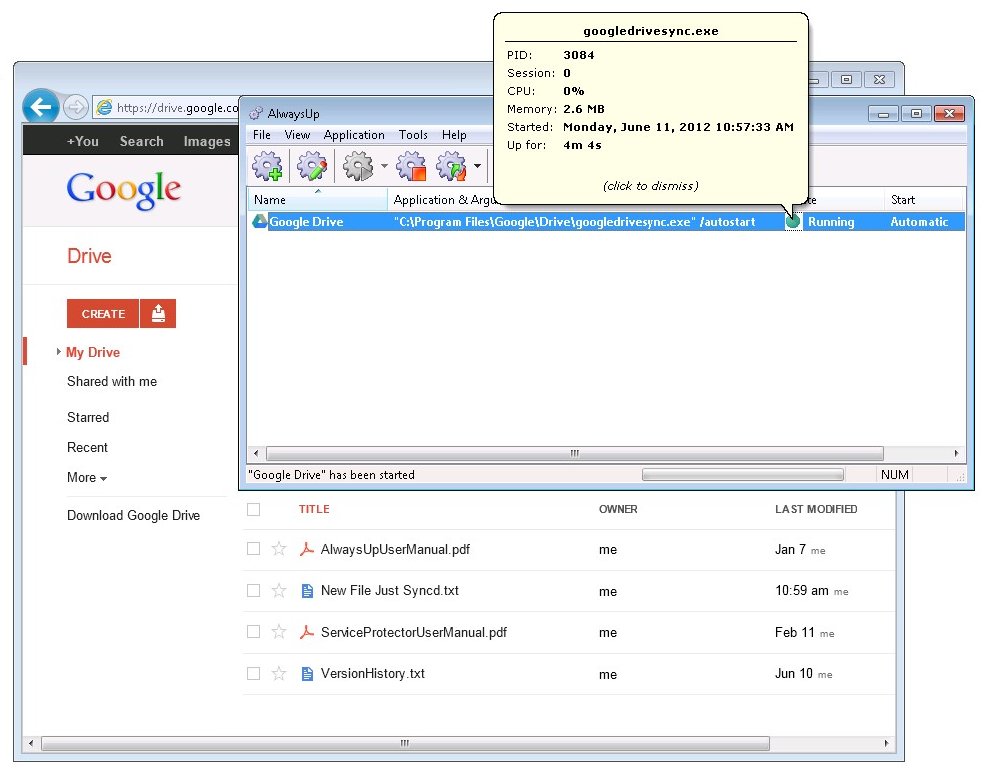Click the googledrivesync.exe tooltip to dismiss it

coord(650,108)
